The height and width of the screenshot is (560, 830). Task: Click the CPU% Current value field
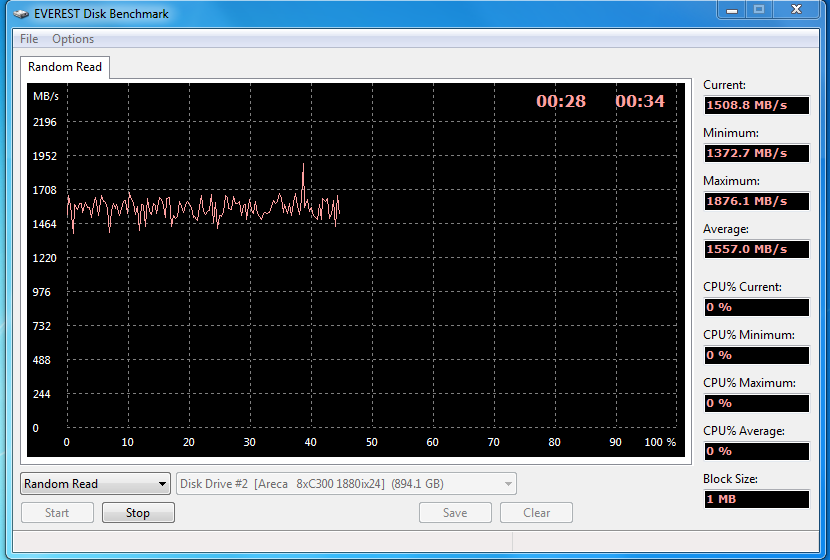tap(756, 307)
